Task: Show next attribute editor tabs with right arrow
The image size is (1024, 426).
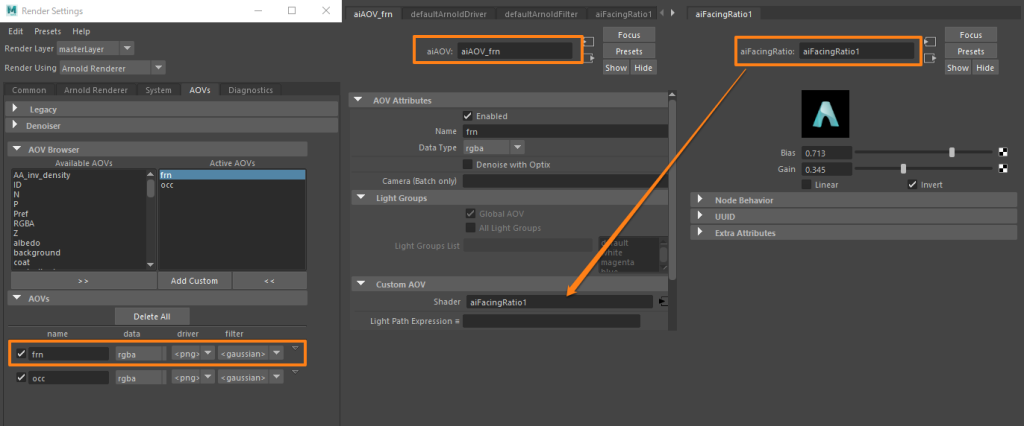Action: (x=673, y=13)
